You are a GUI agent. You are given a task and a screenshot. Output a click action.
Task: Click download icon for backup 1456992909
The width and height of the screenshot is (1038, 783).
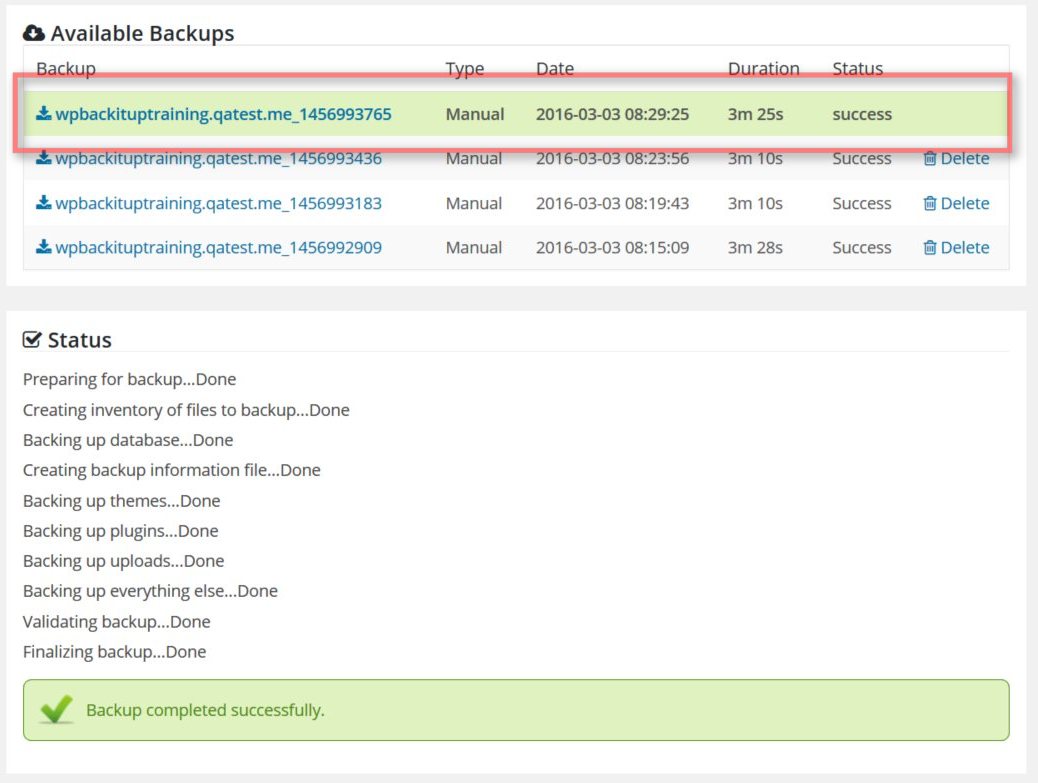[x=44, y=247]
